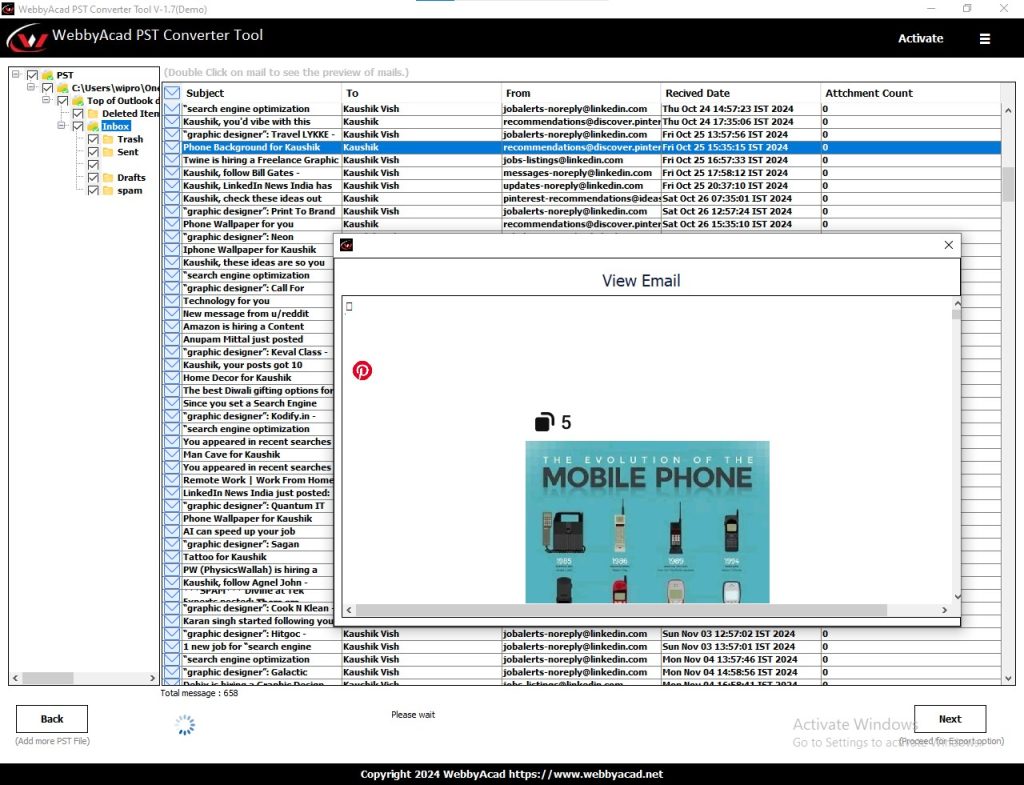Click the Sent folder icon in the tree
Viewport: 1024px width, 785px height.
(x=108, y=152)
